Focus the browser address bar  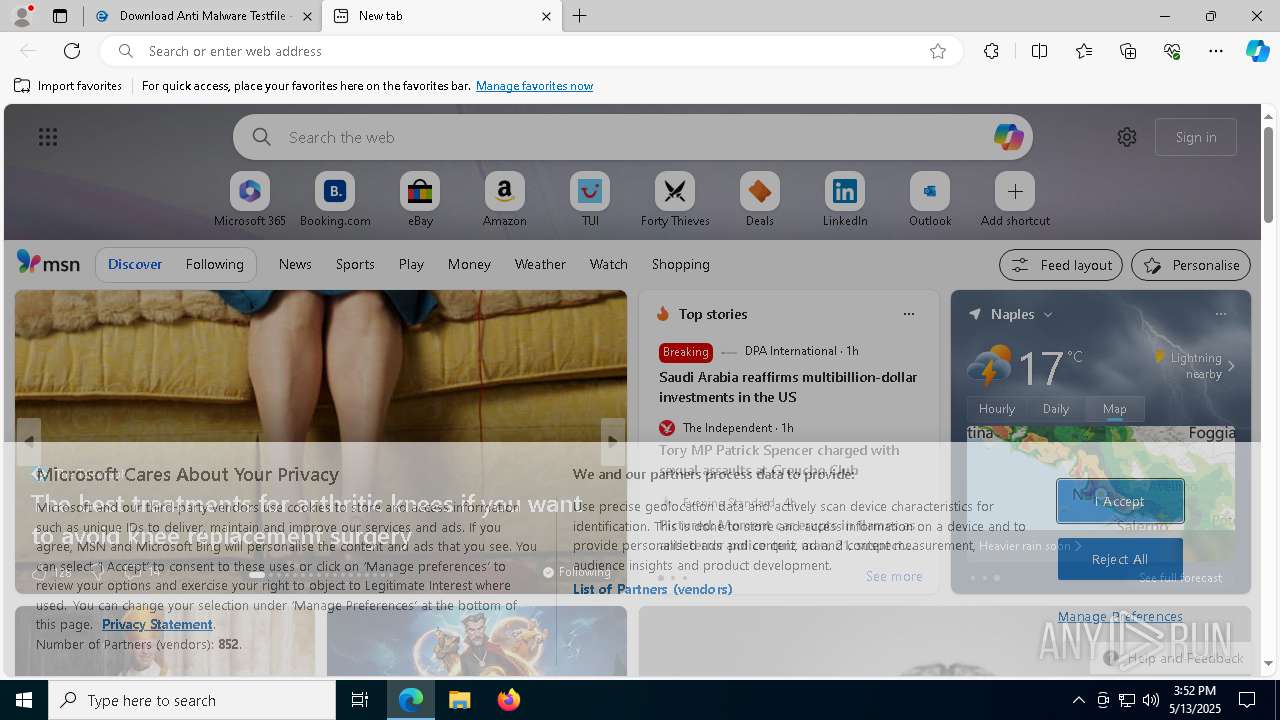(530, 51)
